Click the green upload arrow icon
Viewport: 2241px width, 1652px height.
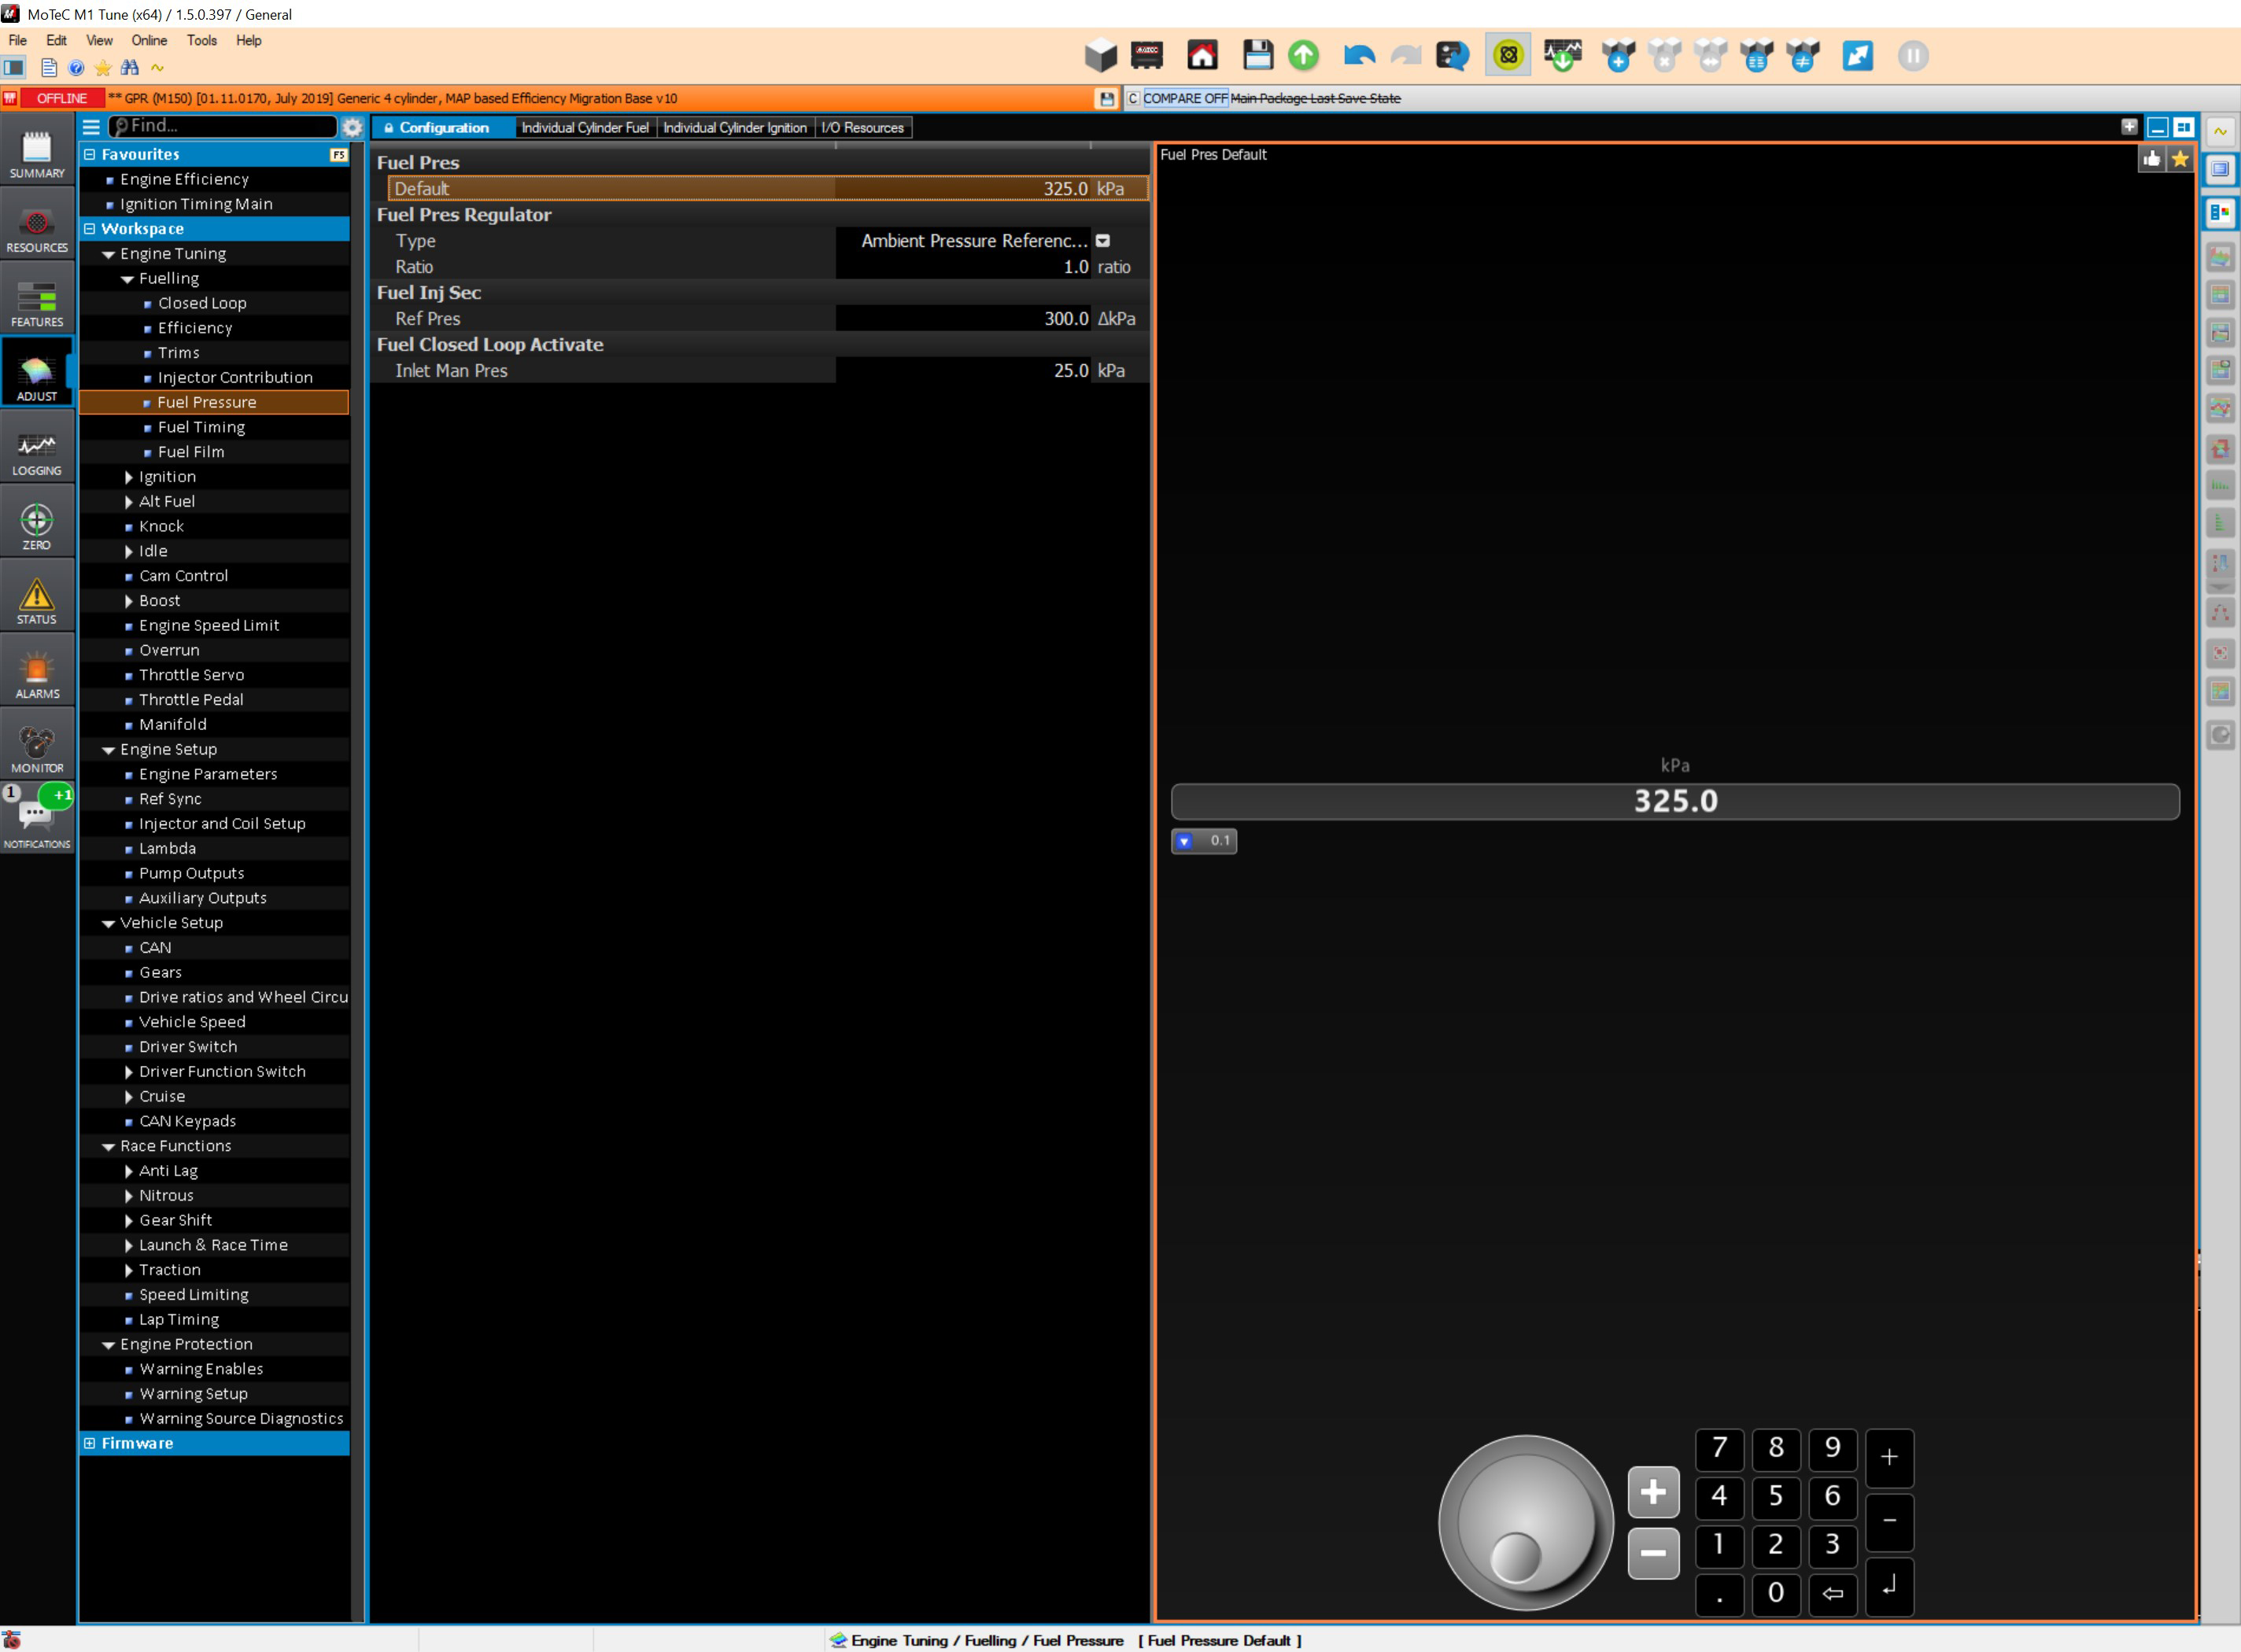click(x=1303, y=56)
